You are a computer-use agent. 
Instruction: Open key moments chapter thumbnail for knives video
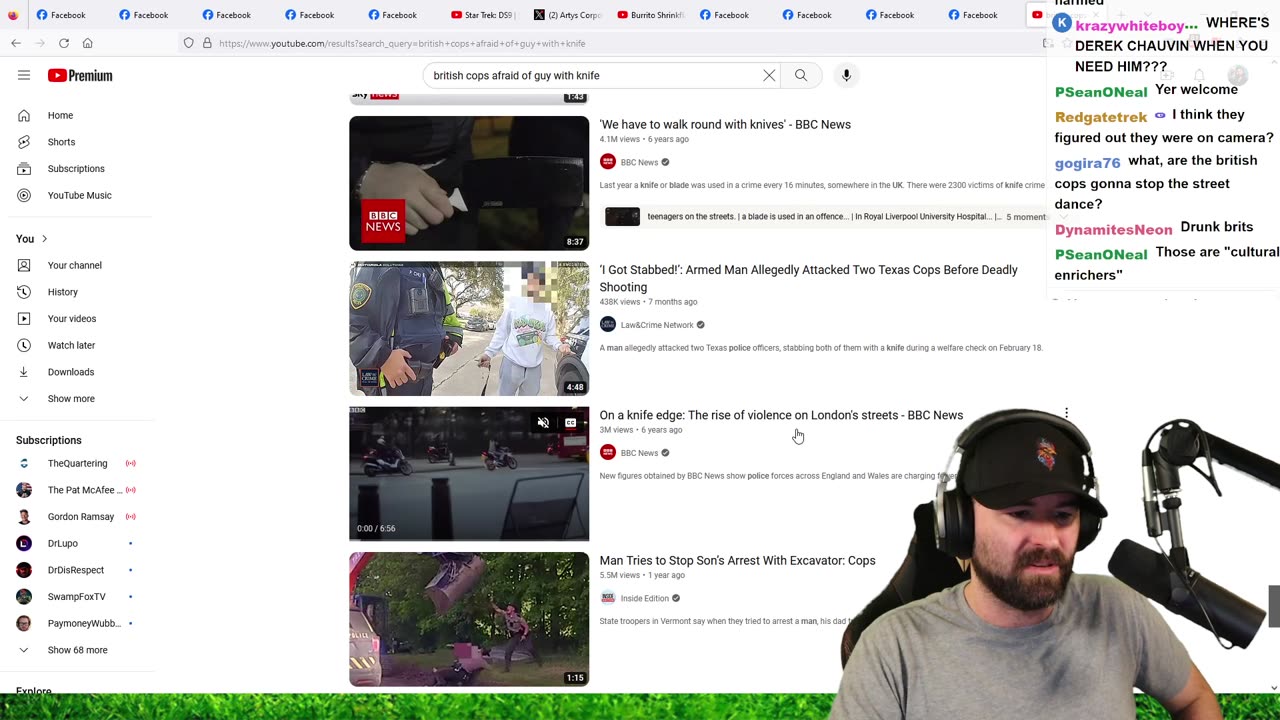622,217
